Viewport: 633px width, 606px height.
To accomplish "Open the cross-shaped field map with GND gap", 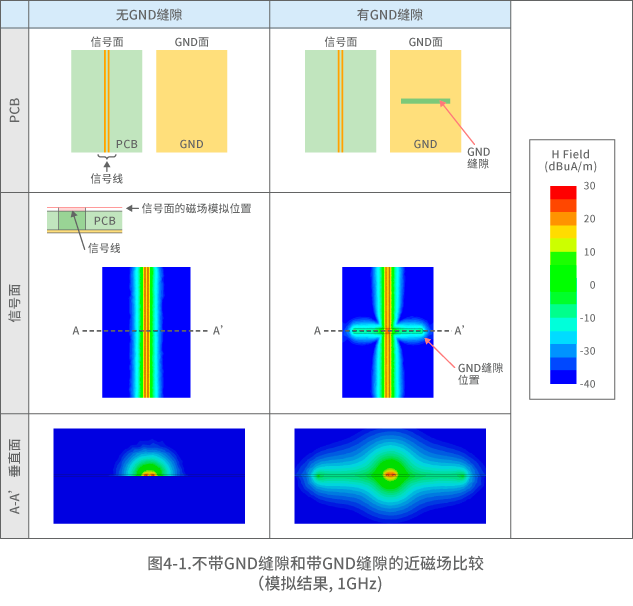I will tap(387, 332).
